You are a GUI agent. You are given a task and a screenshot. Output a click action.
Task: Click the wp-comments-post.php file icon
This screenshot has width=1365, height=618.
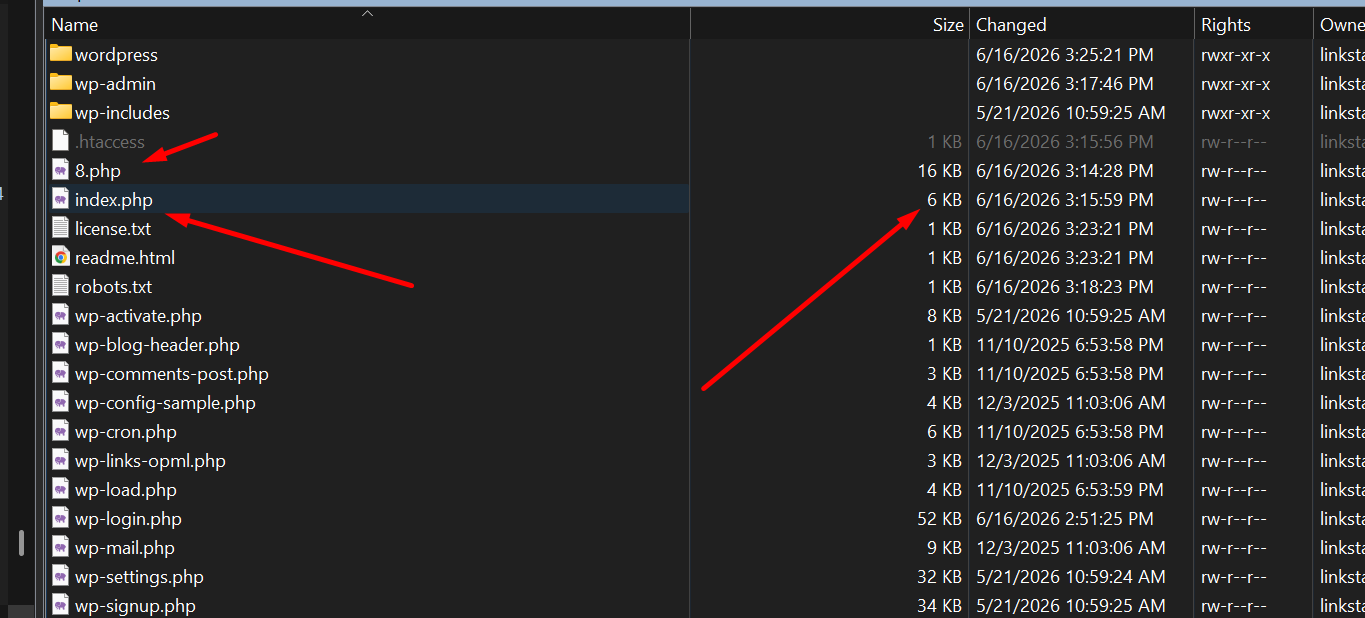(x=61, y=373)
